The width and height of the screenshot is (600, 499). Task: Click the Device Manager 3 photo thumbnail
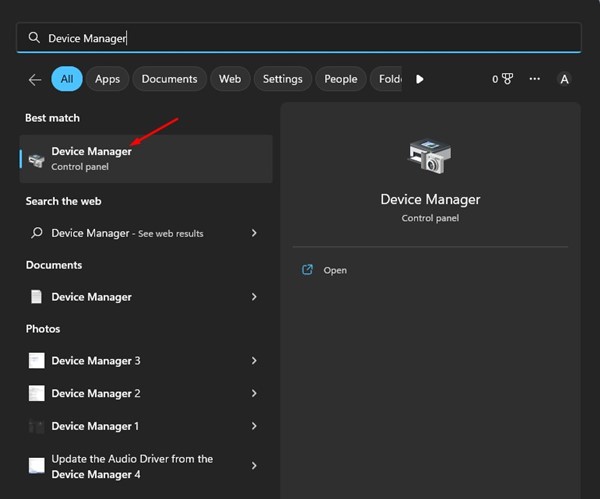[x=37, y=361]
